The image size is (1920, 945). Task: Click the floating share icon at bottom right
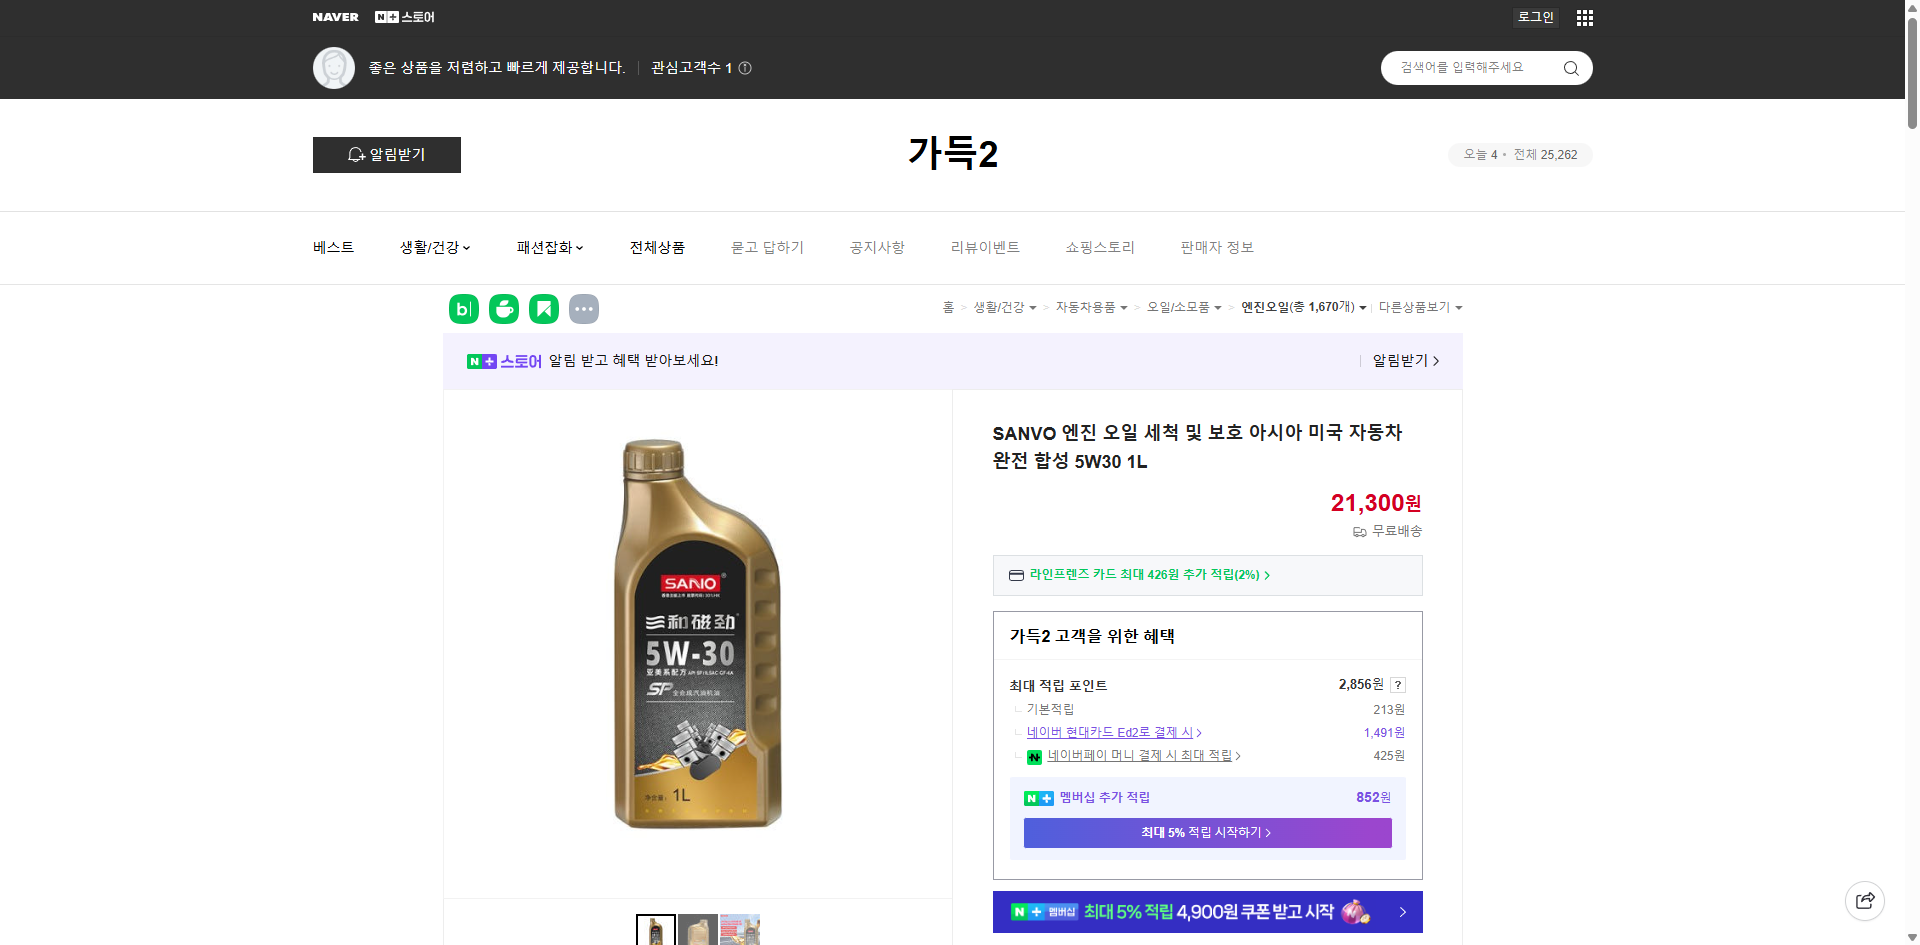pyautogui.click(x=1865, y=900)
